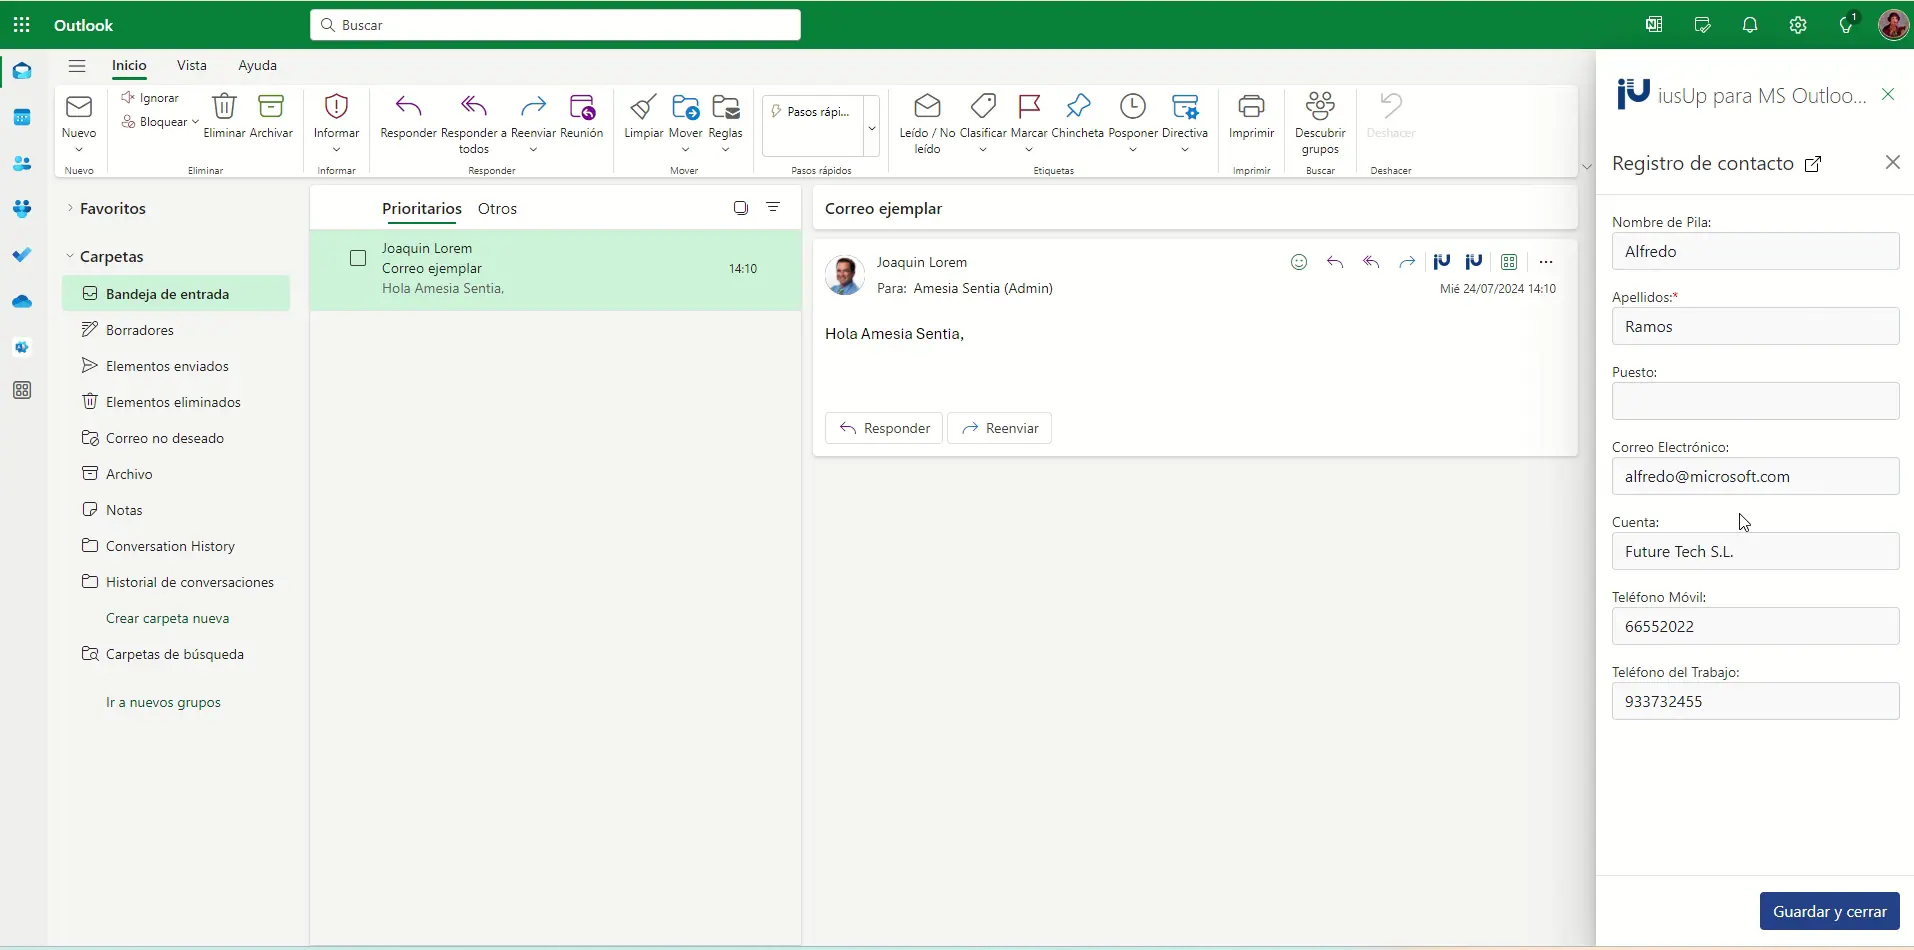Click the Imprimir printer icon
The image size is (1914, 950).
coord(1251,108)
